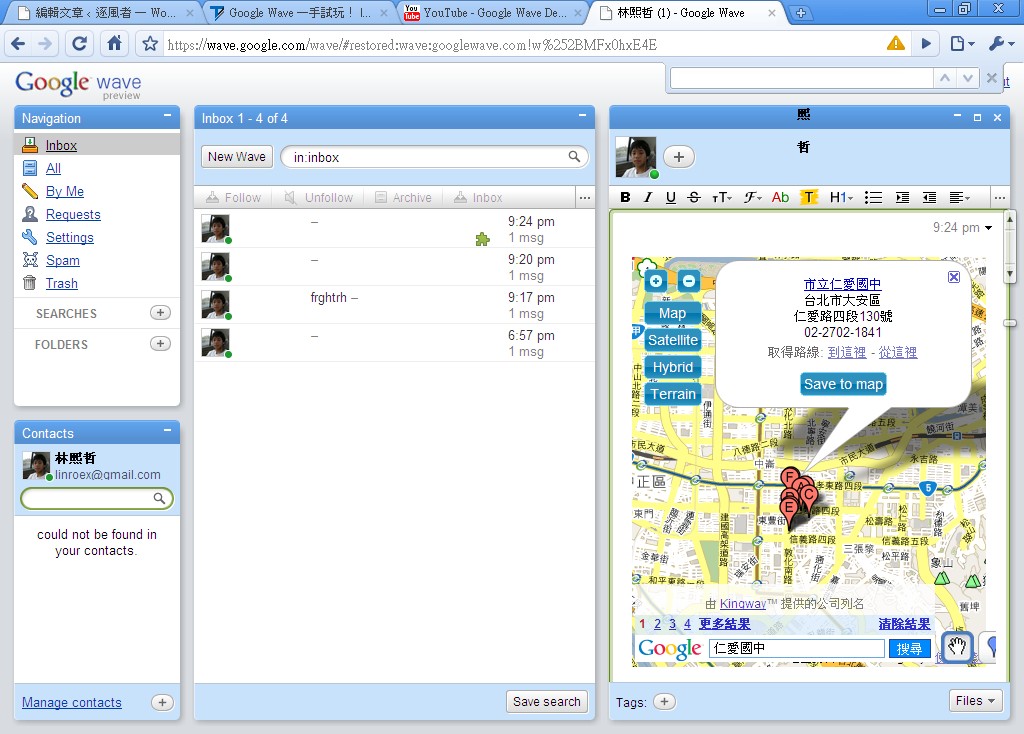Open Requests in Navigation

pyautogui.click(x=73, y=214)
